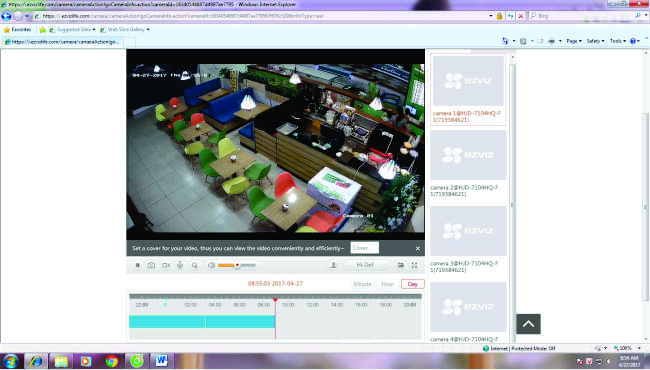The height and width of the screenshot is (370, 650).
Task: Select the Day timeline scale
Action: click(x=412, y=284)
